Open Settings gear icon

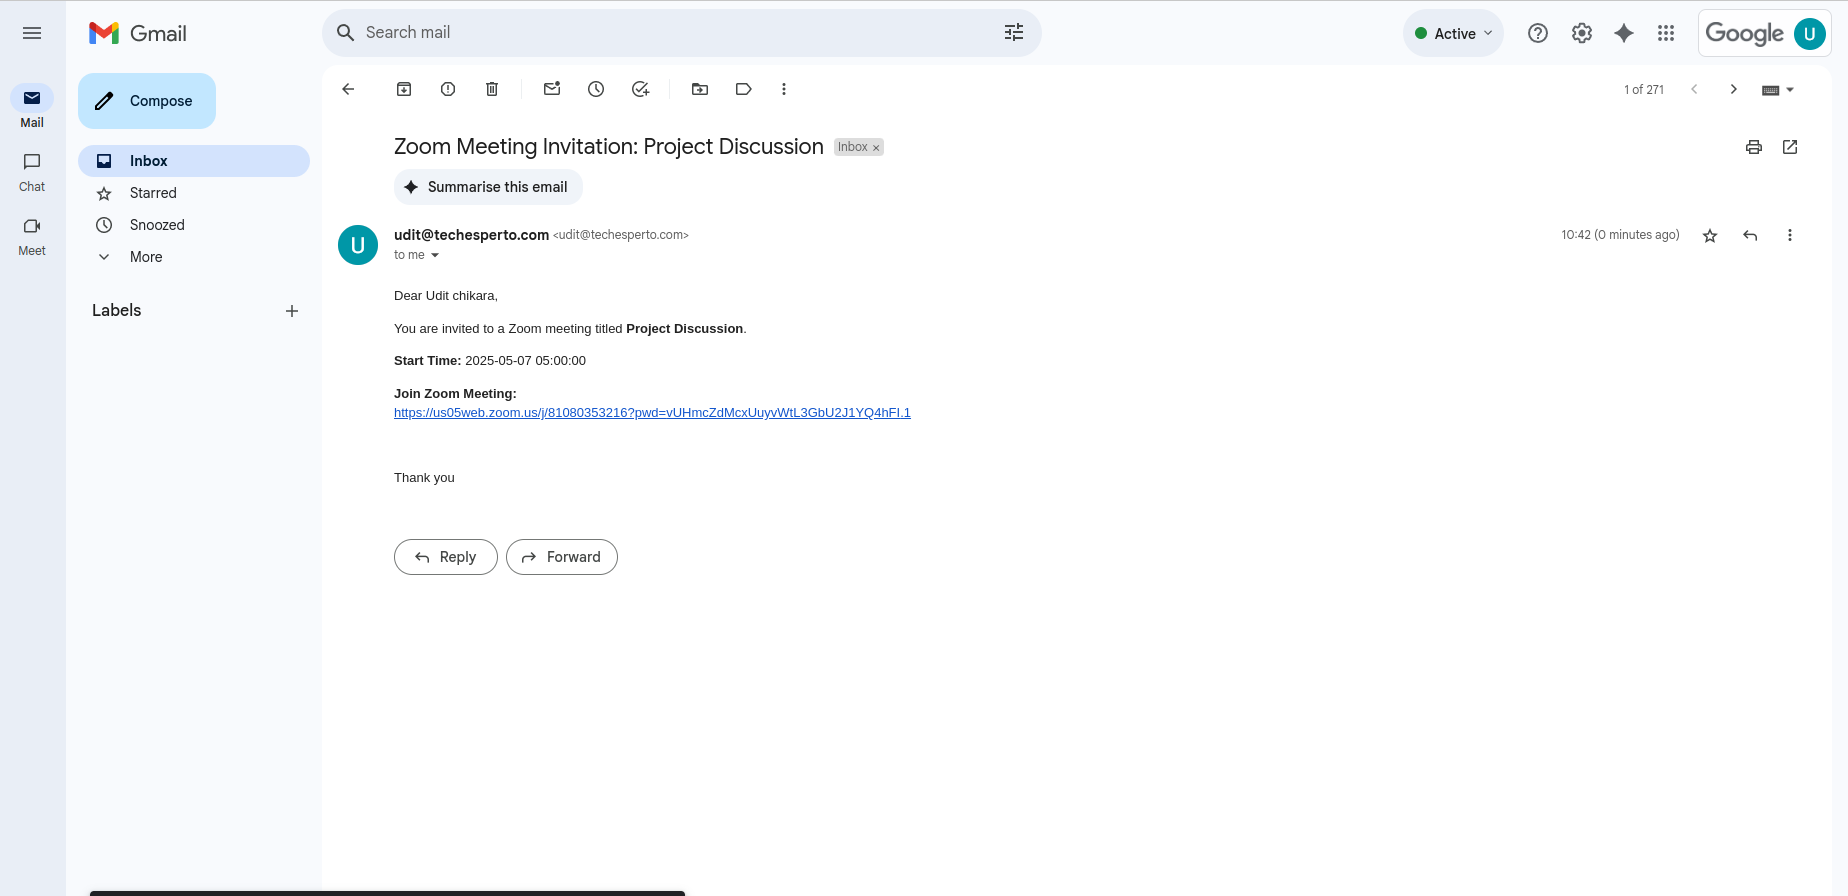[1582, 33]
